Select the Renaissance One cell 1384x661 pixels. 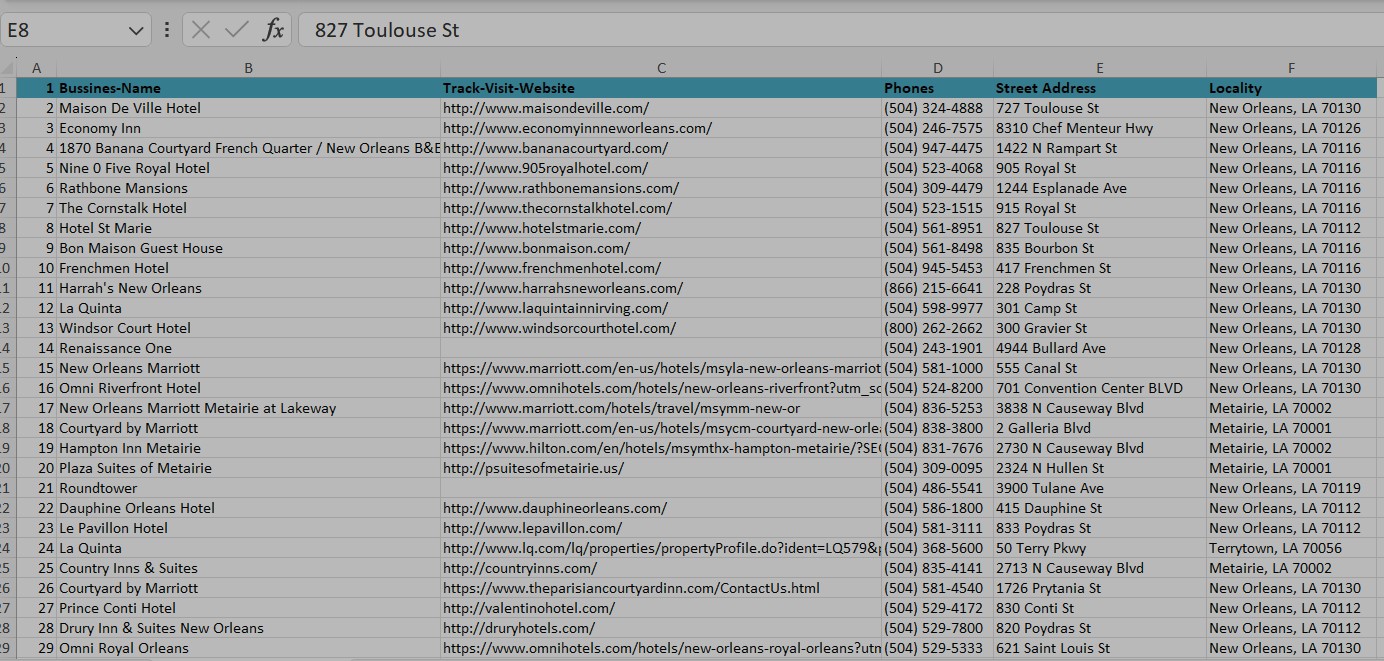point(249,348)
